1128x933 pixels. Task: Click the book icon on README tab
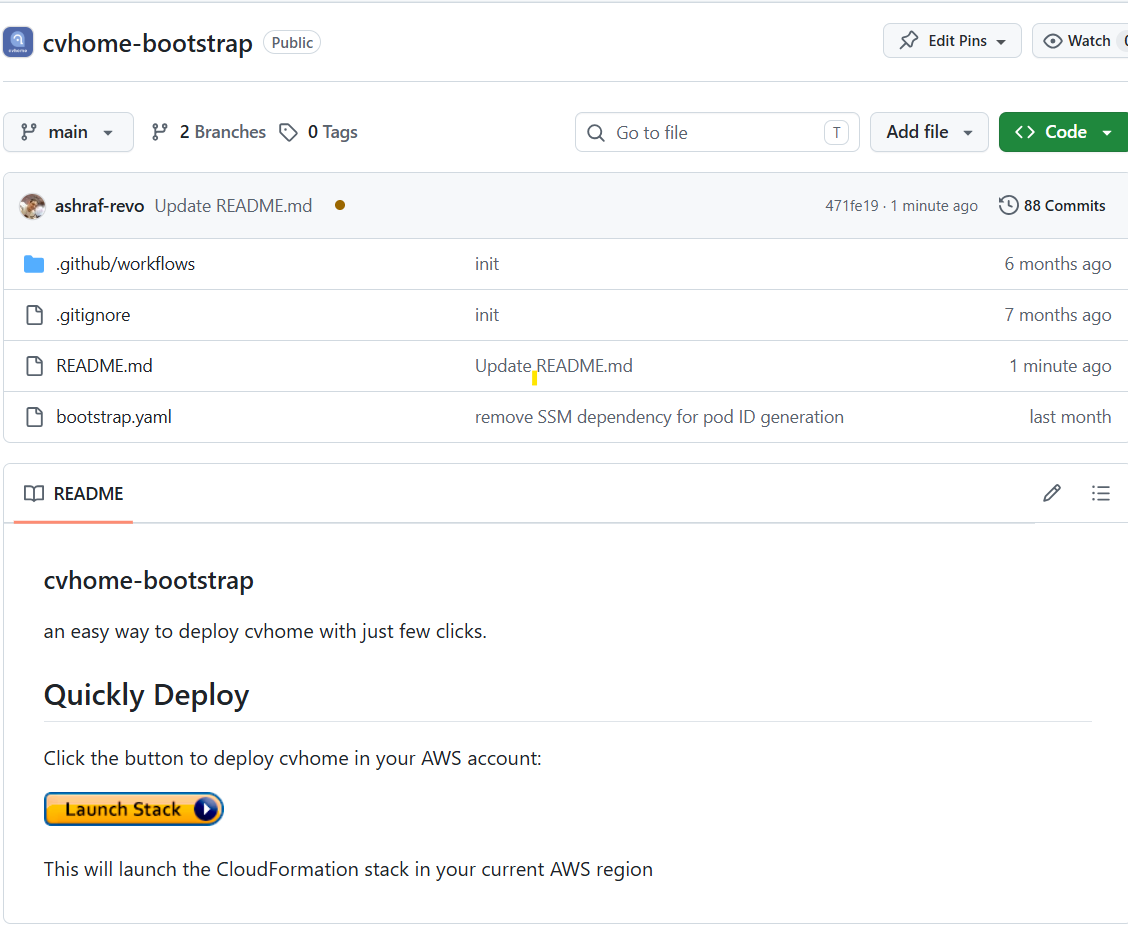click(x=34, y=493)
